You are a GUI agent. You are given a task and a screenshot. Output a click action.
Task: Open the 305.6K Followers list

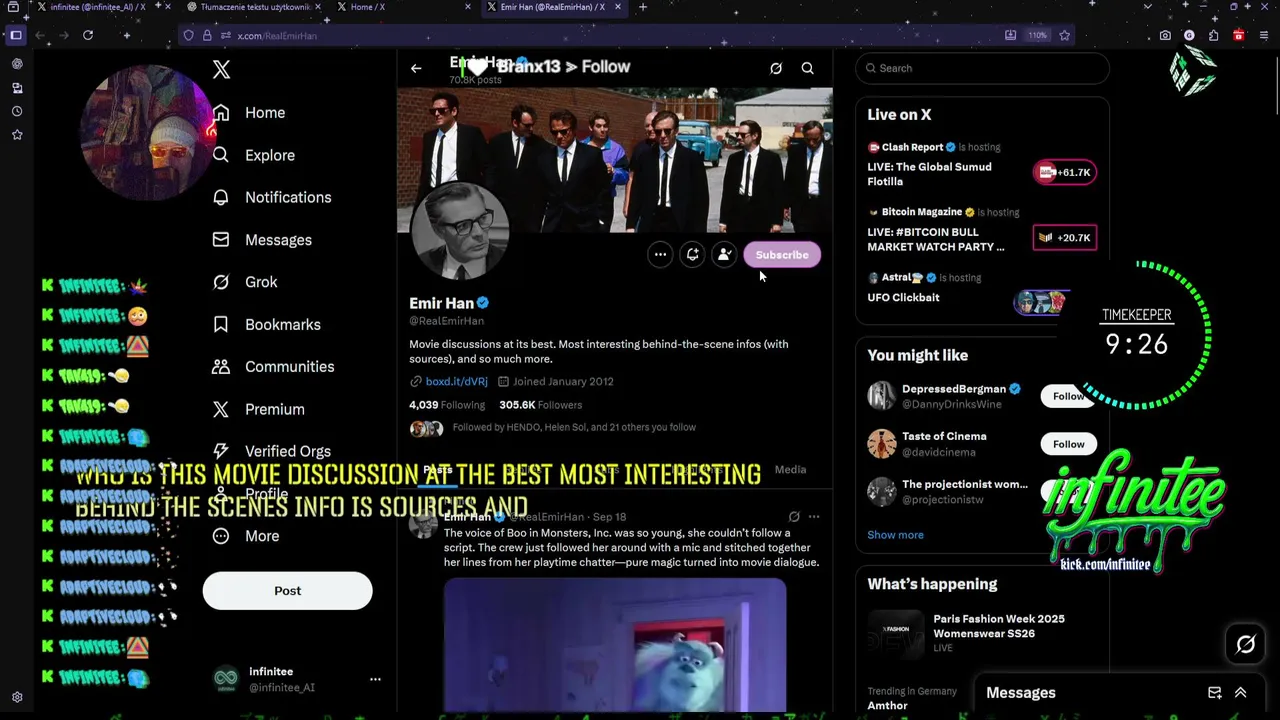click(540, 405)
